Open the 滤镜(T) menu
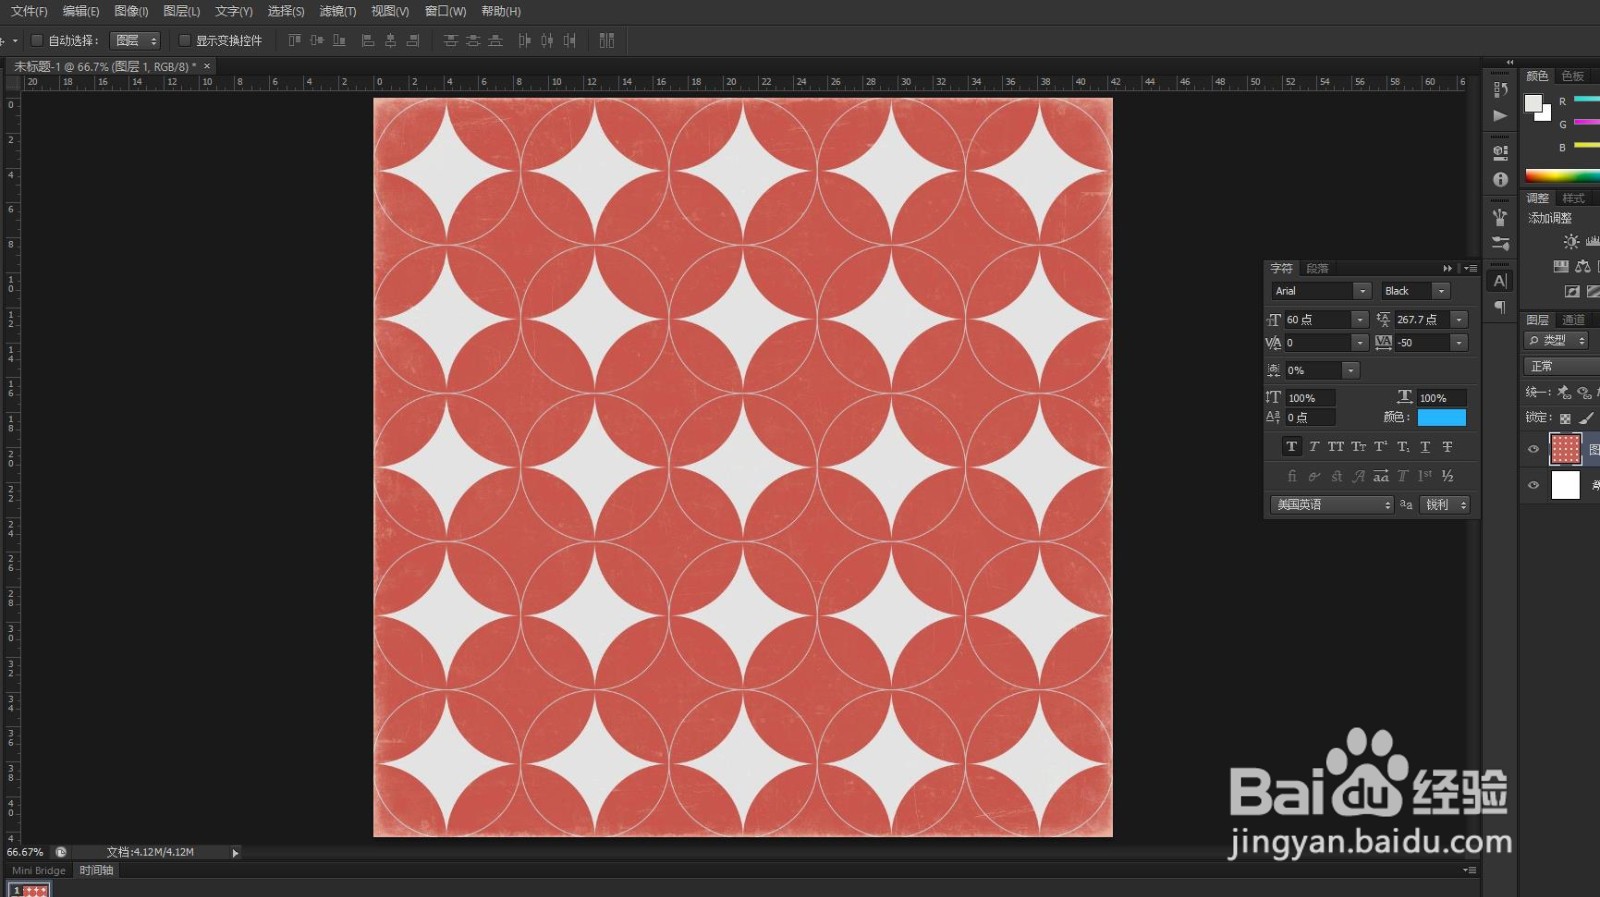The image size is (1600, 897). pyautogui.click(x=338, y=11)
